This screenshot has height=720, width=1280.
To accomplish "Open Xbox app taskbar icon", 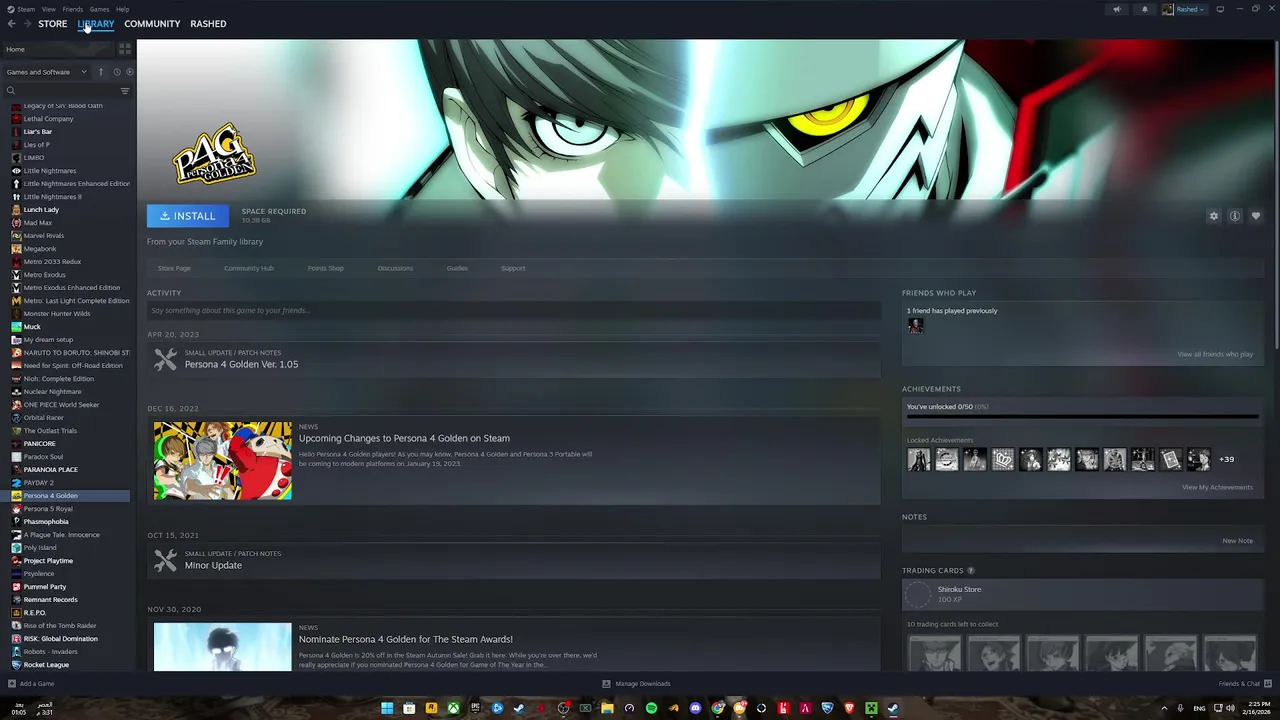I will coord(453,708).
